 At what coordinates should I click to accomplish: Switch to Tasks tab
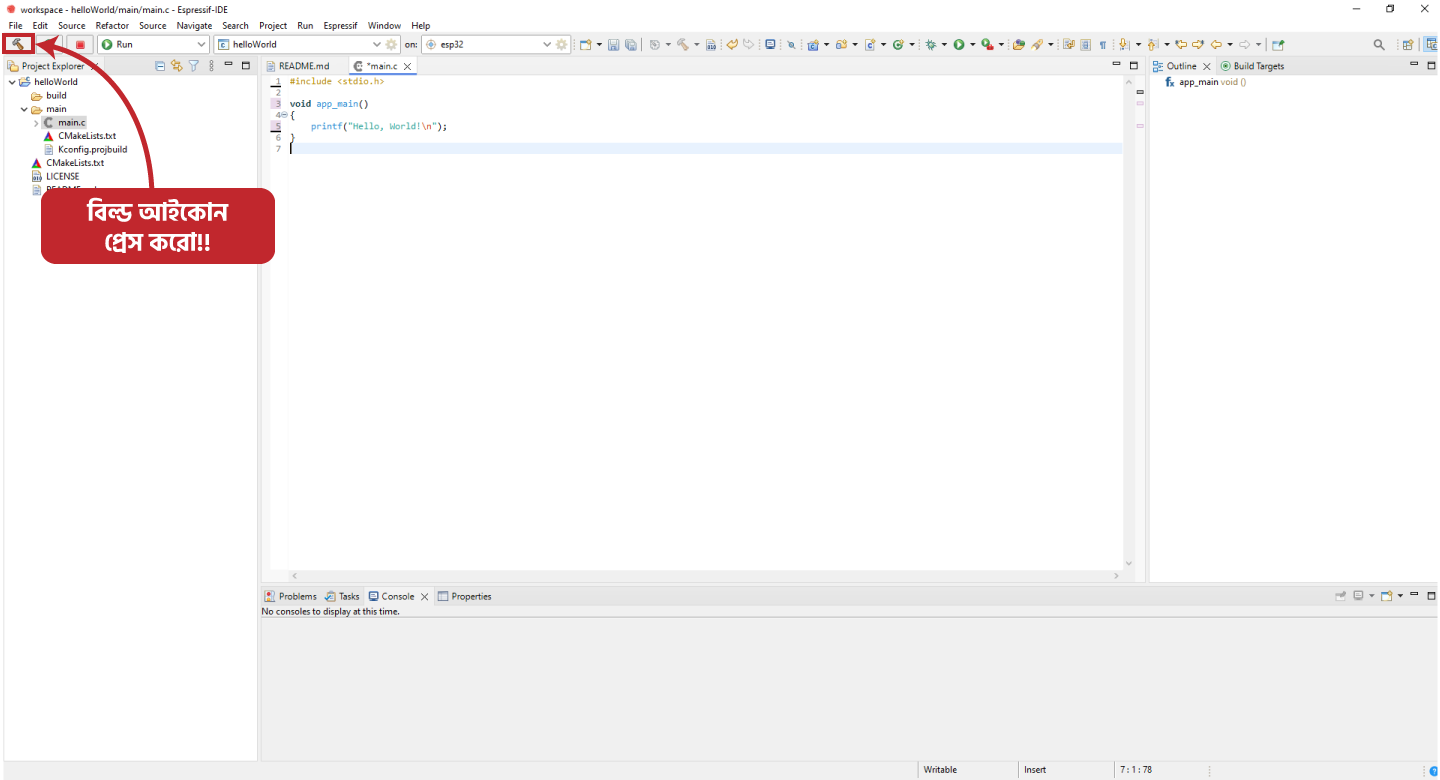(x=342, y=596)
